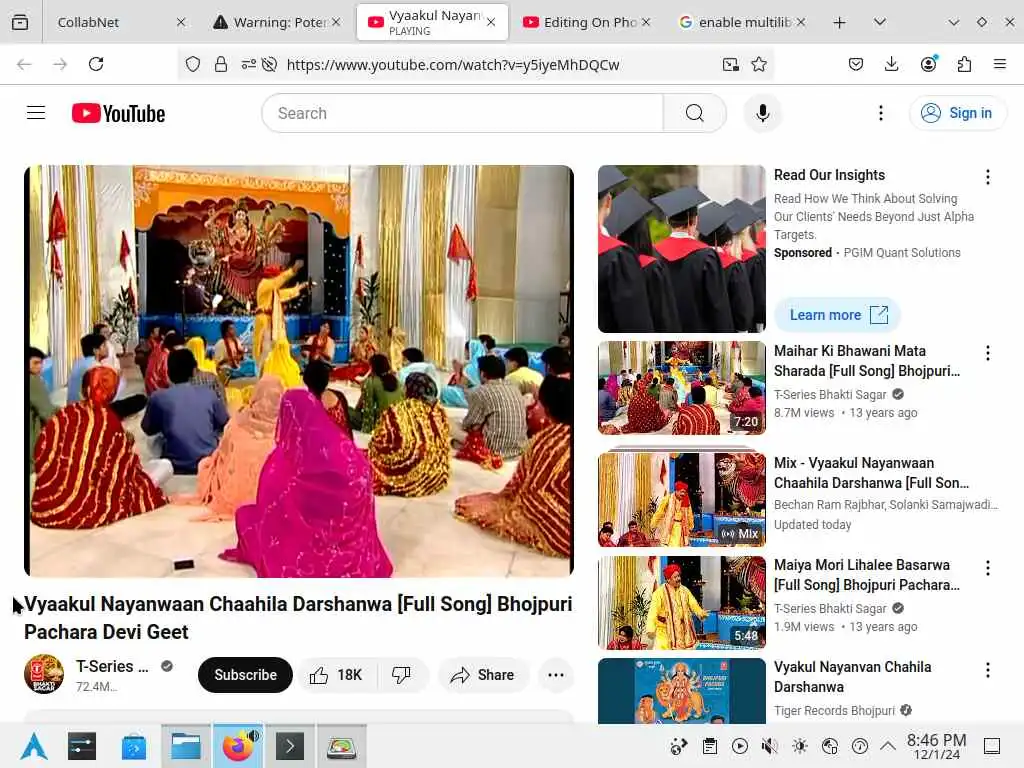
Task: Switch to Warning: Potential tab
Action: (277, 22)
